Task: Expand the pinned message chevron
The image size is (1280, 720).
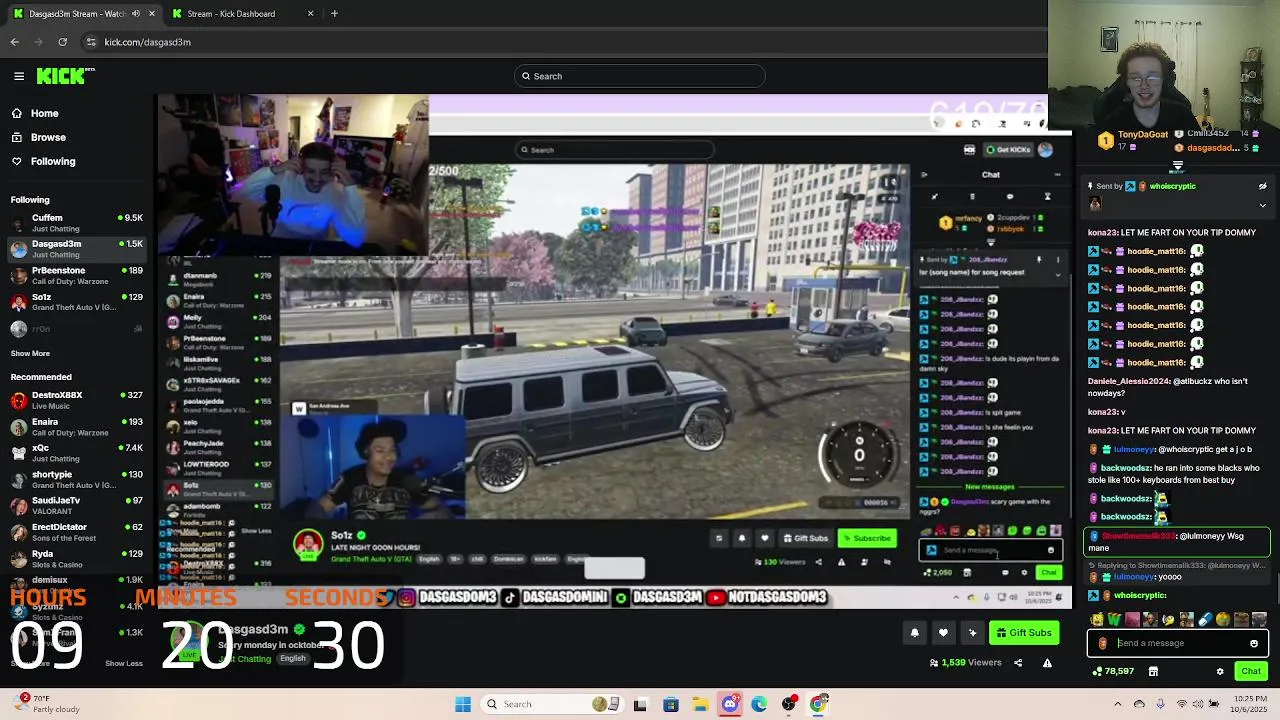Action: (x=1262, y=205)
